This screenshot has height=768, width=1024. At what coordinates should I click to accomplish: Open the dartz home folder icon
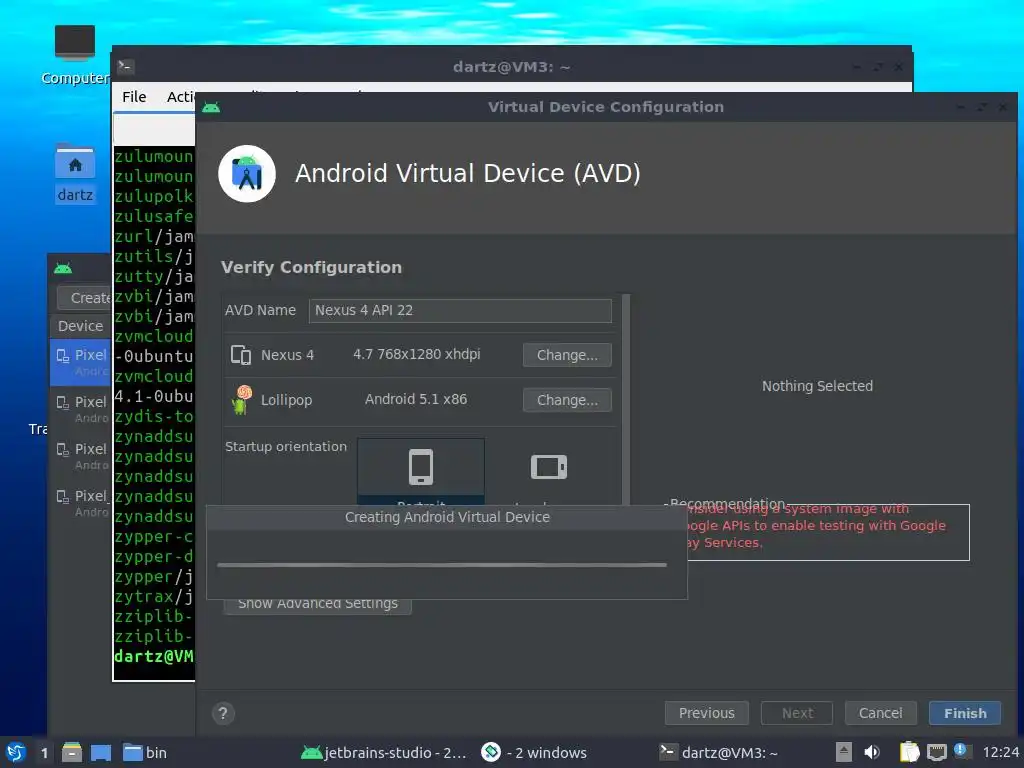tap(74, 173)
